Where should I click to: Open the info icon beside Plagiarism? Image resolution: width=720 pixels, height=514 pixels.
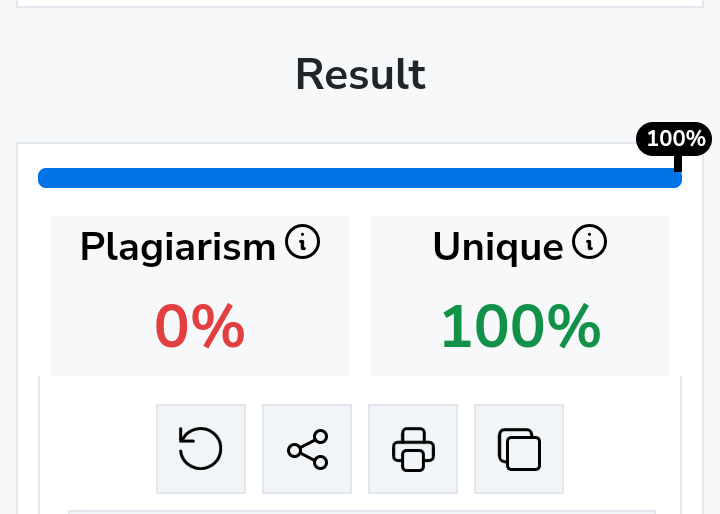[302, 242]
